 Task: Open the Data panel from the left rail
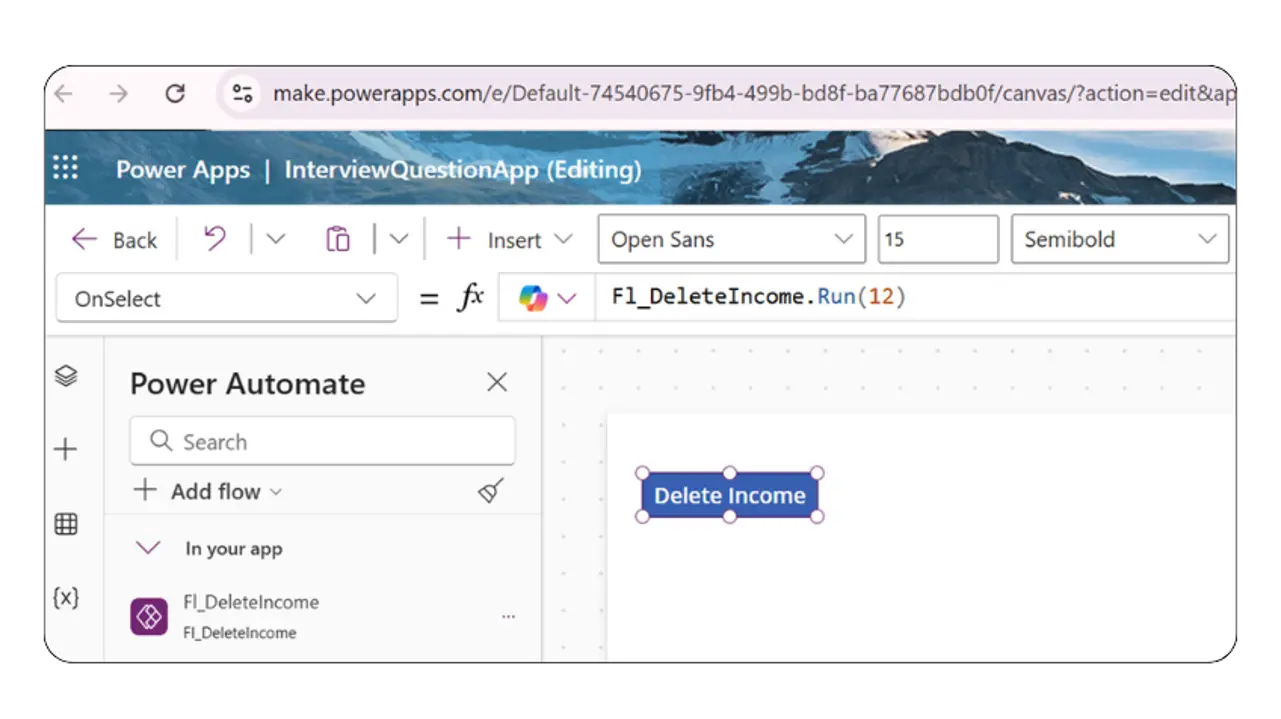pos(66,523)
